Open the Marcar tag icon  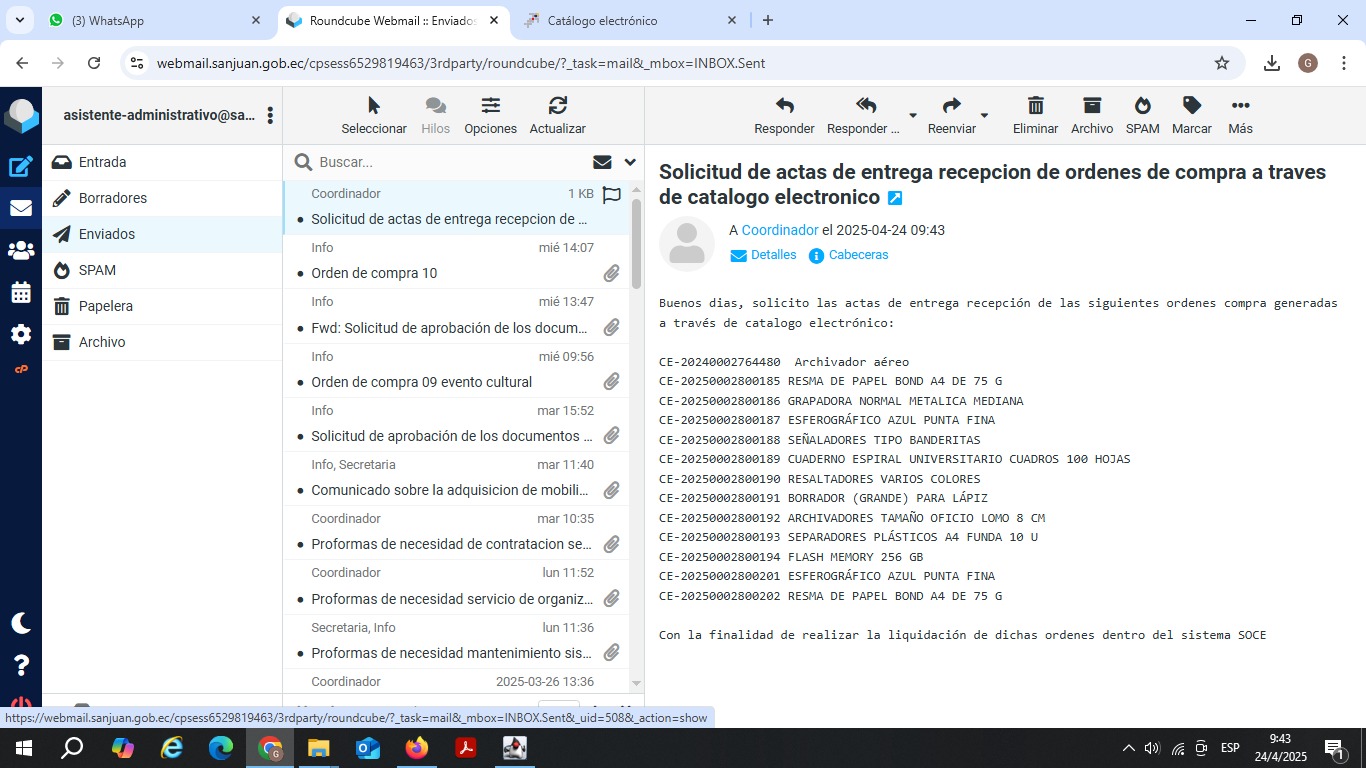(1191, 106)
